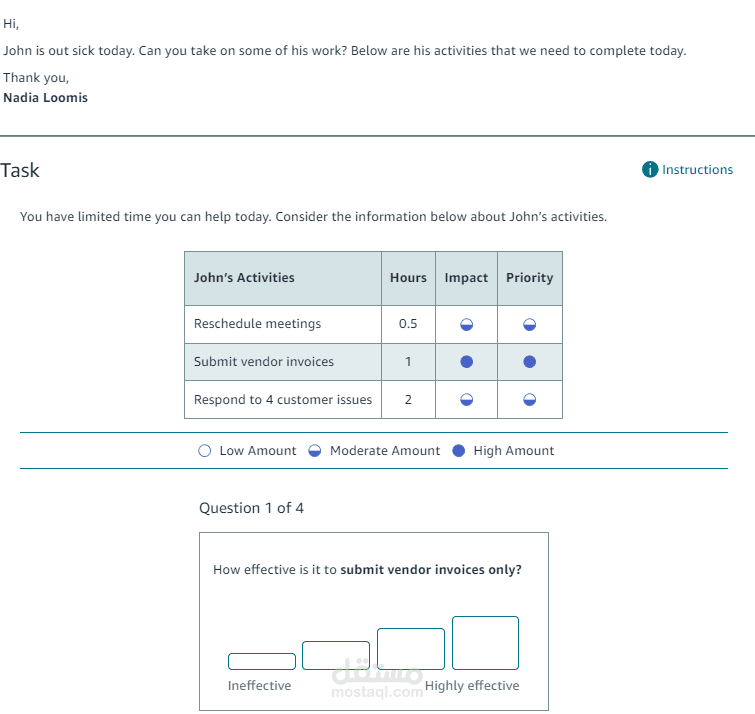755x714 pixels.
Task: Open the Instructions link
Action: (697, 169)
